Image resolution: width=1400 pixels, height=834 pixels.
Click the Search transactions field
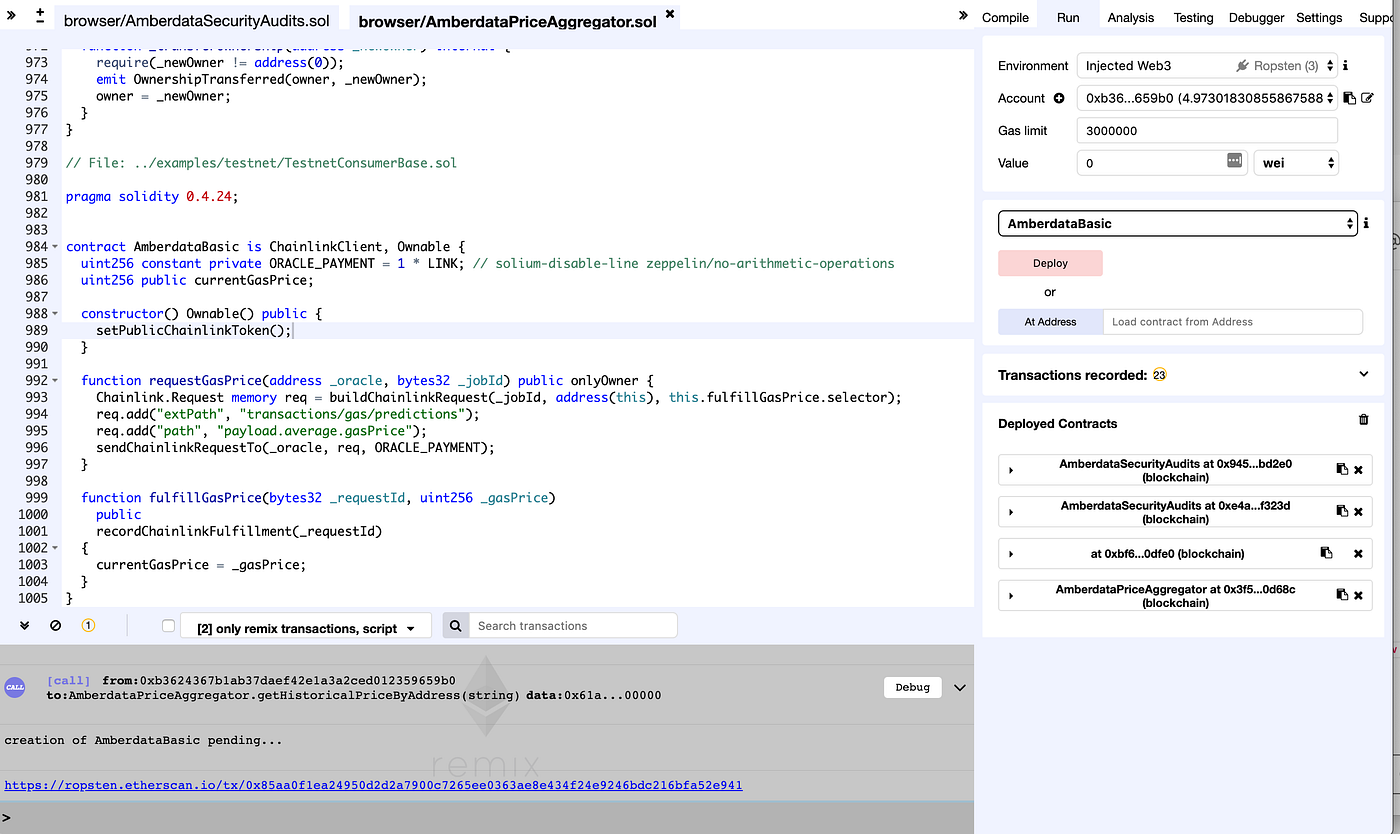tap(573, 626)
